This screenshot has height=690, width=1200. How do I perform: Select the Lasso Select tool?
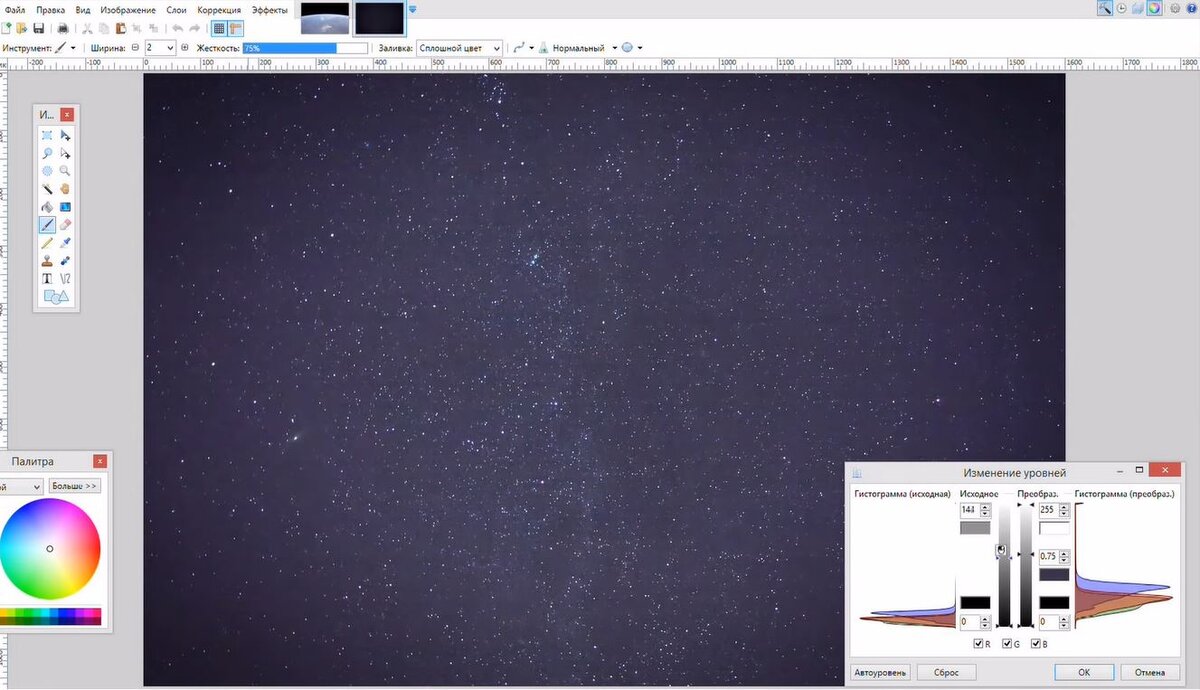(x=47, y=153)
